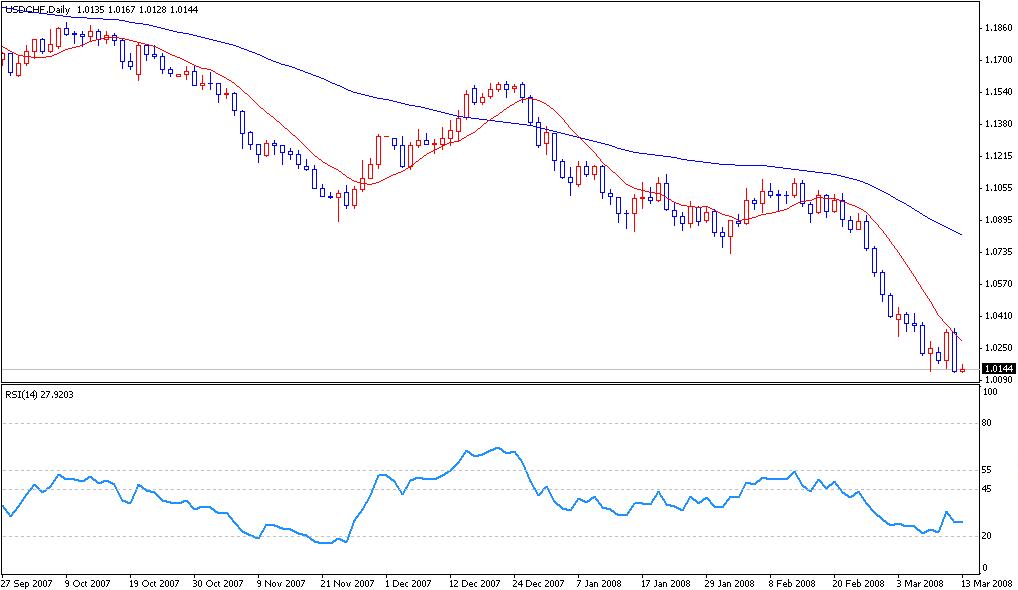Click the 1.1860 price axis label

pos(999,28)
